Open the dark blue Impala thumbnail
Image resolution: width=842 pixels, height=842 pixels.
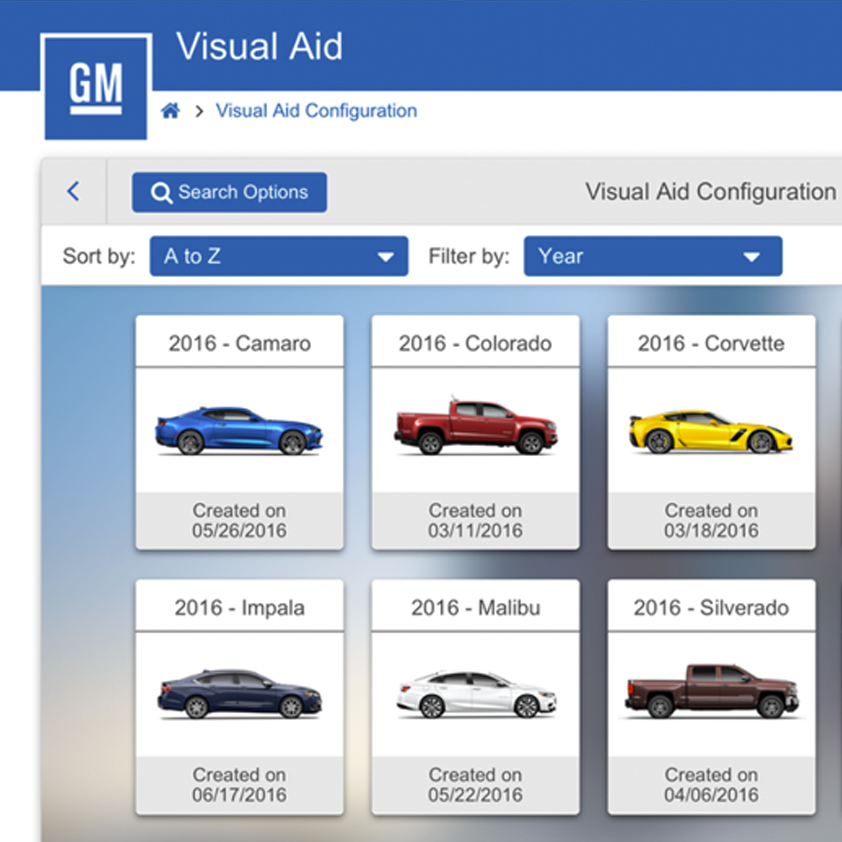pyautogui.click(x=239, y=694)
